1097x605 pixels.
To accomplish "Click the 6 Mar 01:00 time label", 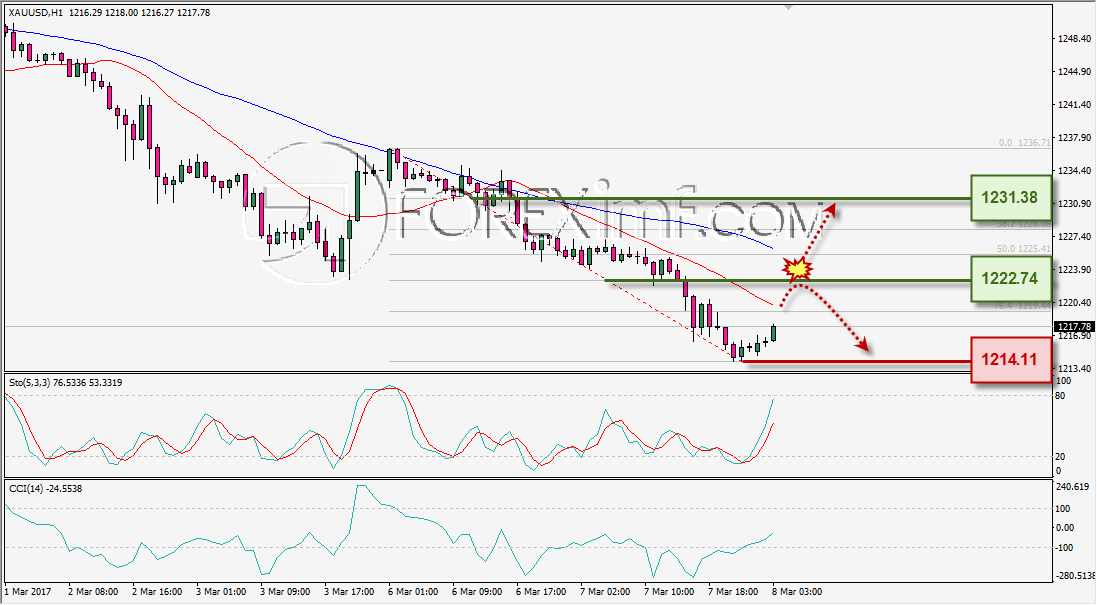I will pyautogui.click(x=413, y=592).
